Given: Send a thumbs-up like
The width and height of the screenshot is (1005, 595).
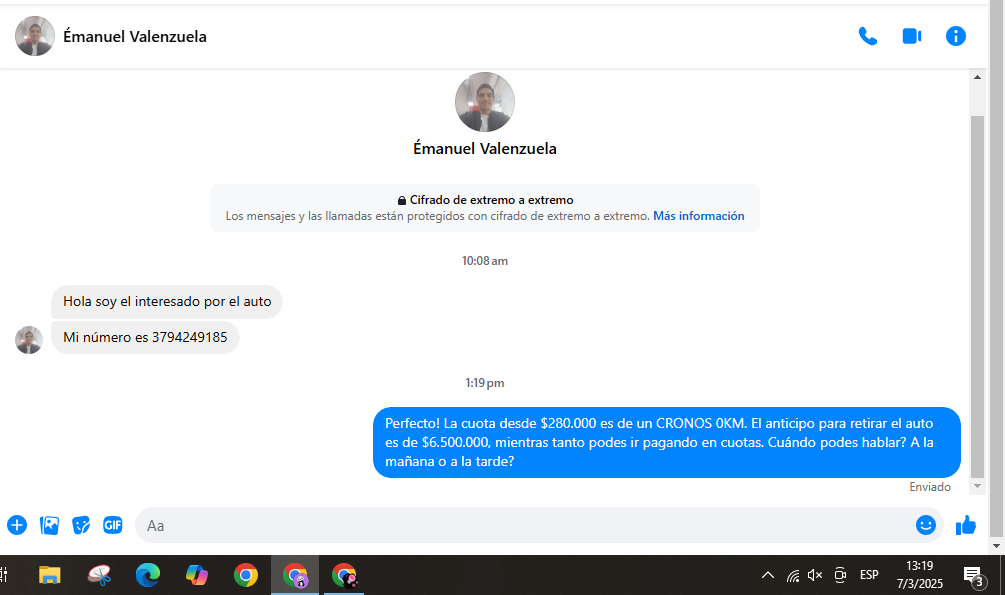Looking at the screenshot, I should pos(965,525).
